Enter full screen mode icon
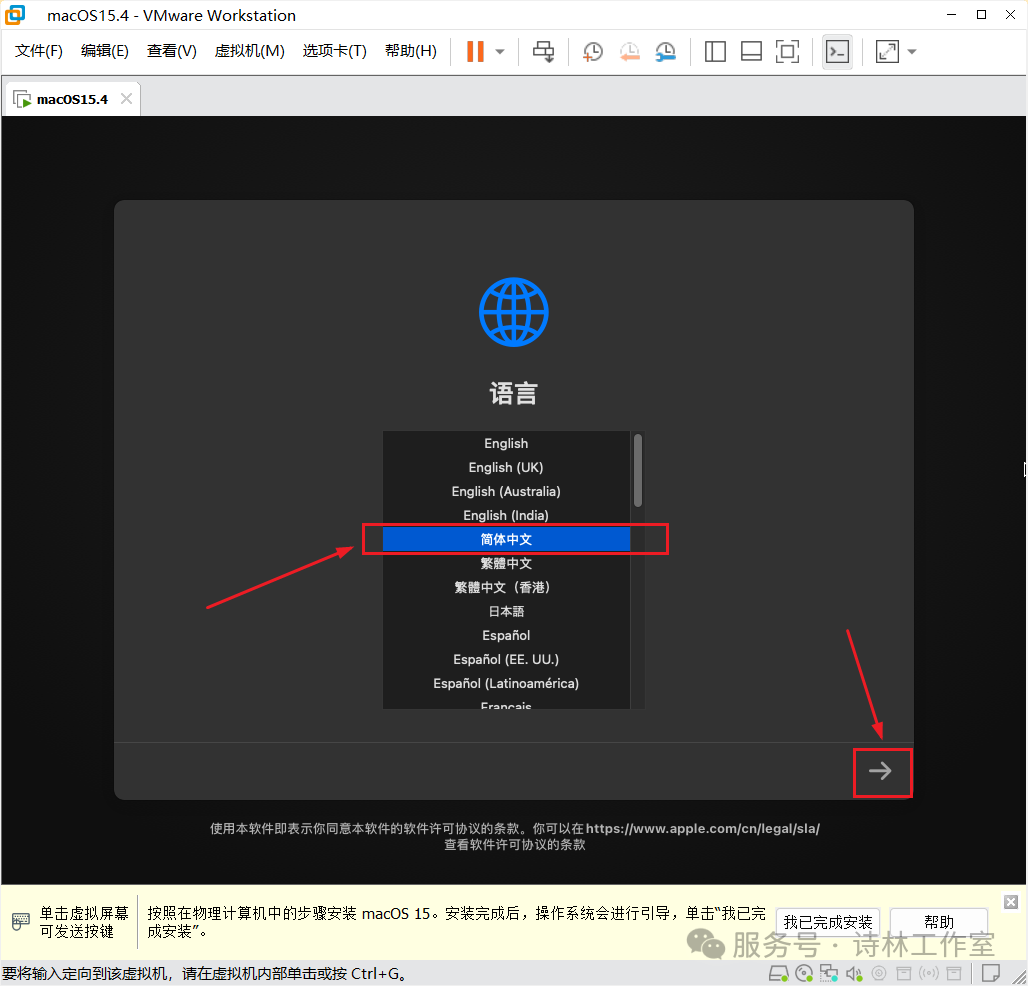This screenshot has height=986, width=1028. (787, 52)
